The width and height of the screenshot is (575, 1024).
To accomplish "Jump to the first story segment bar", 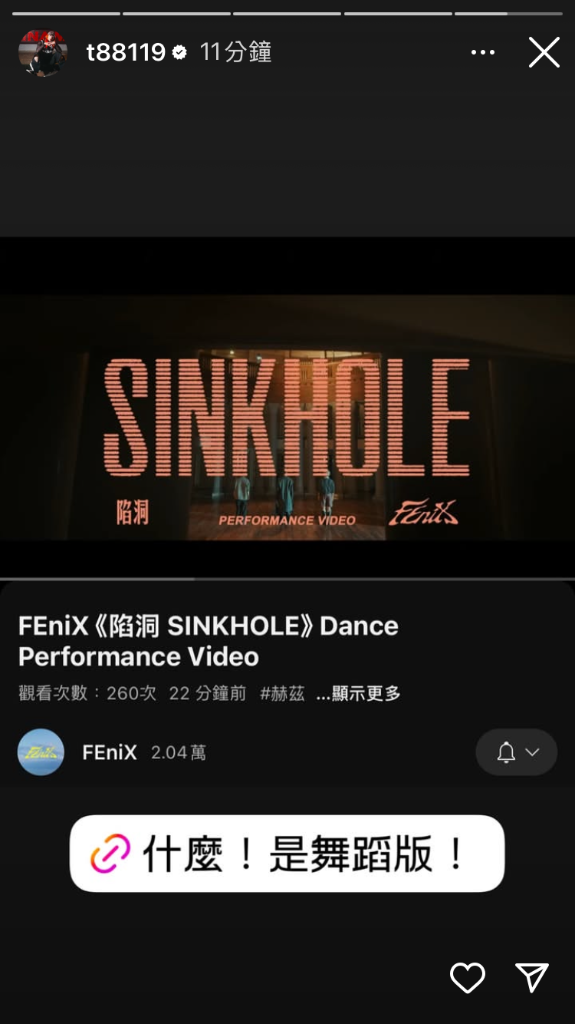I will click(66, 13).
